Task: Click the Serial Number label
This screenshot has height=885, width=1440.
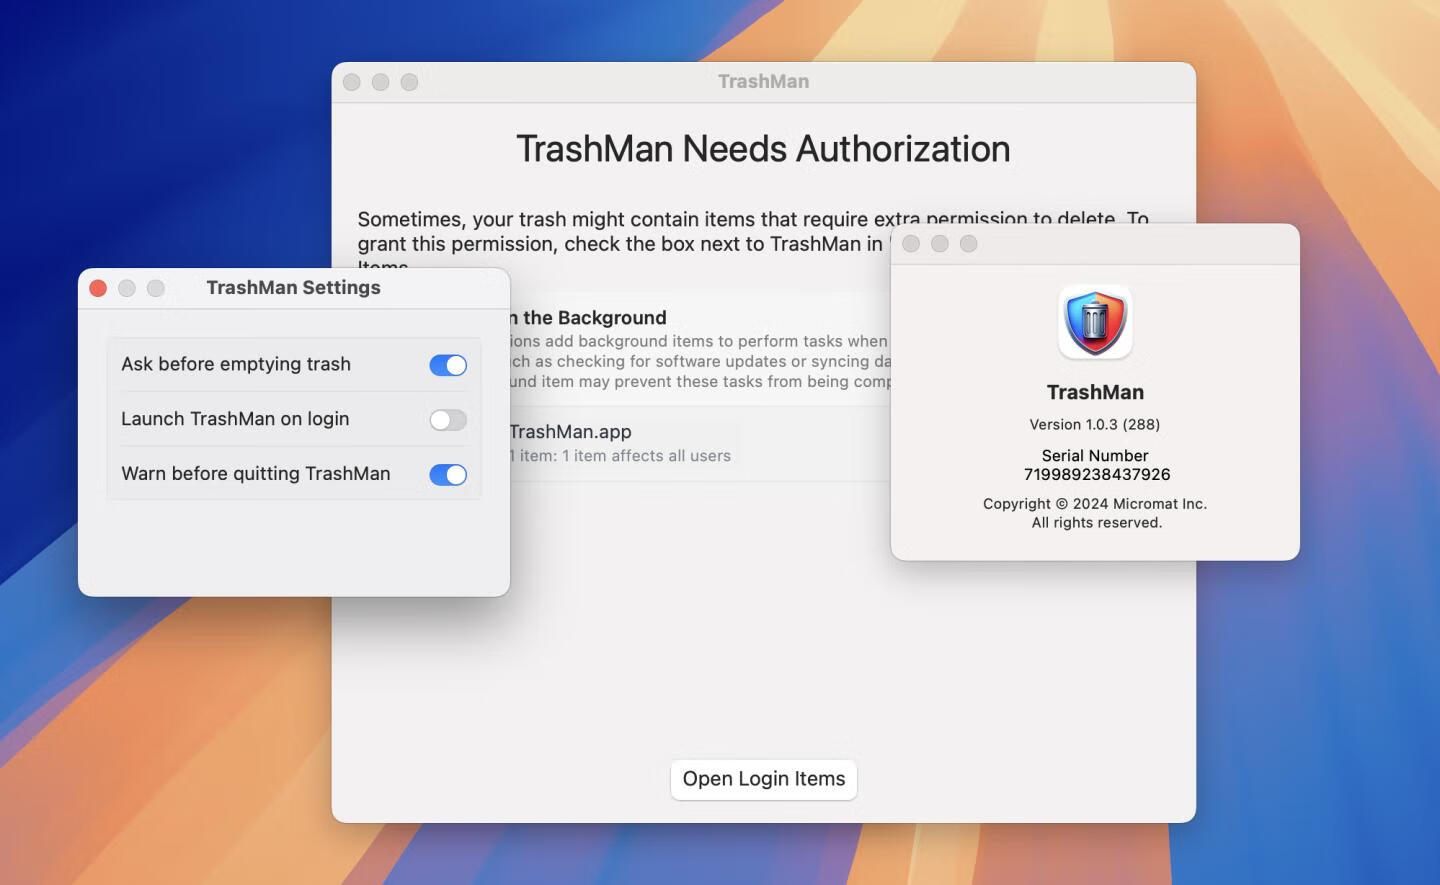Action: [x=1095, y=455]
